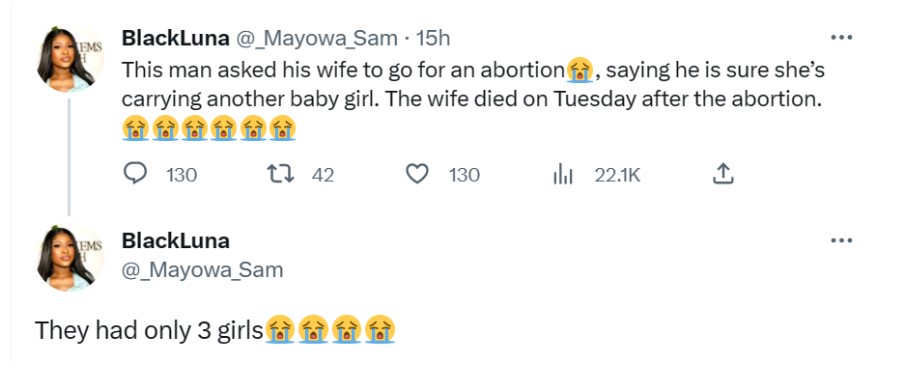
Task: Open the view analytics bar chart icon
Action: (x=563, y=174)
